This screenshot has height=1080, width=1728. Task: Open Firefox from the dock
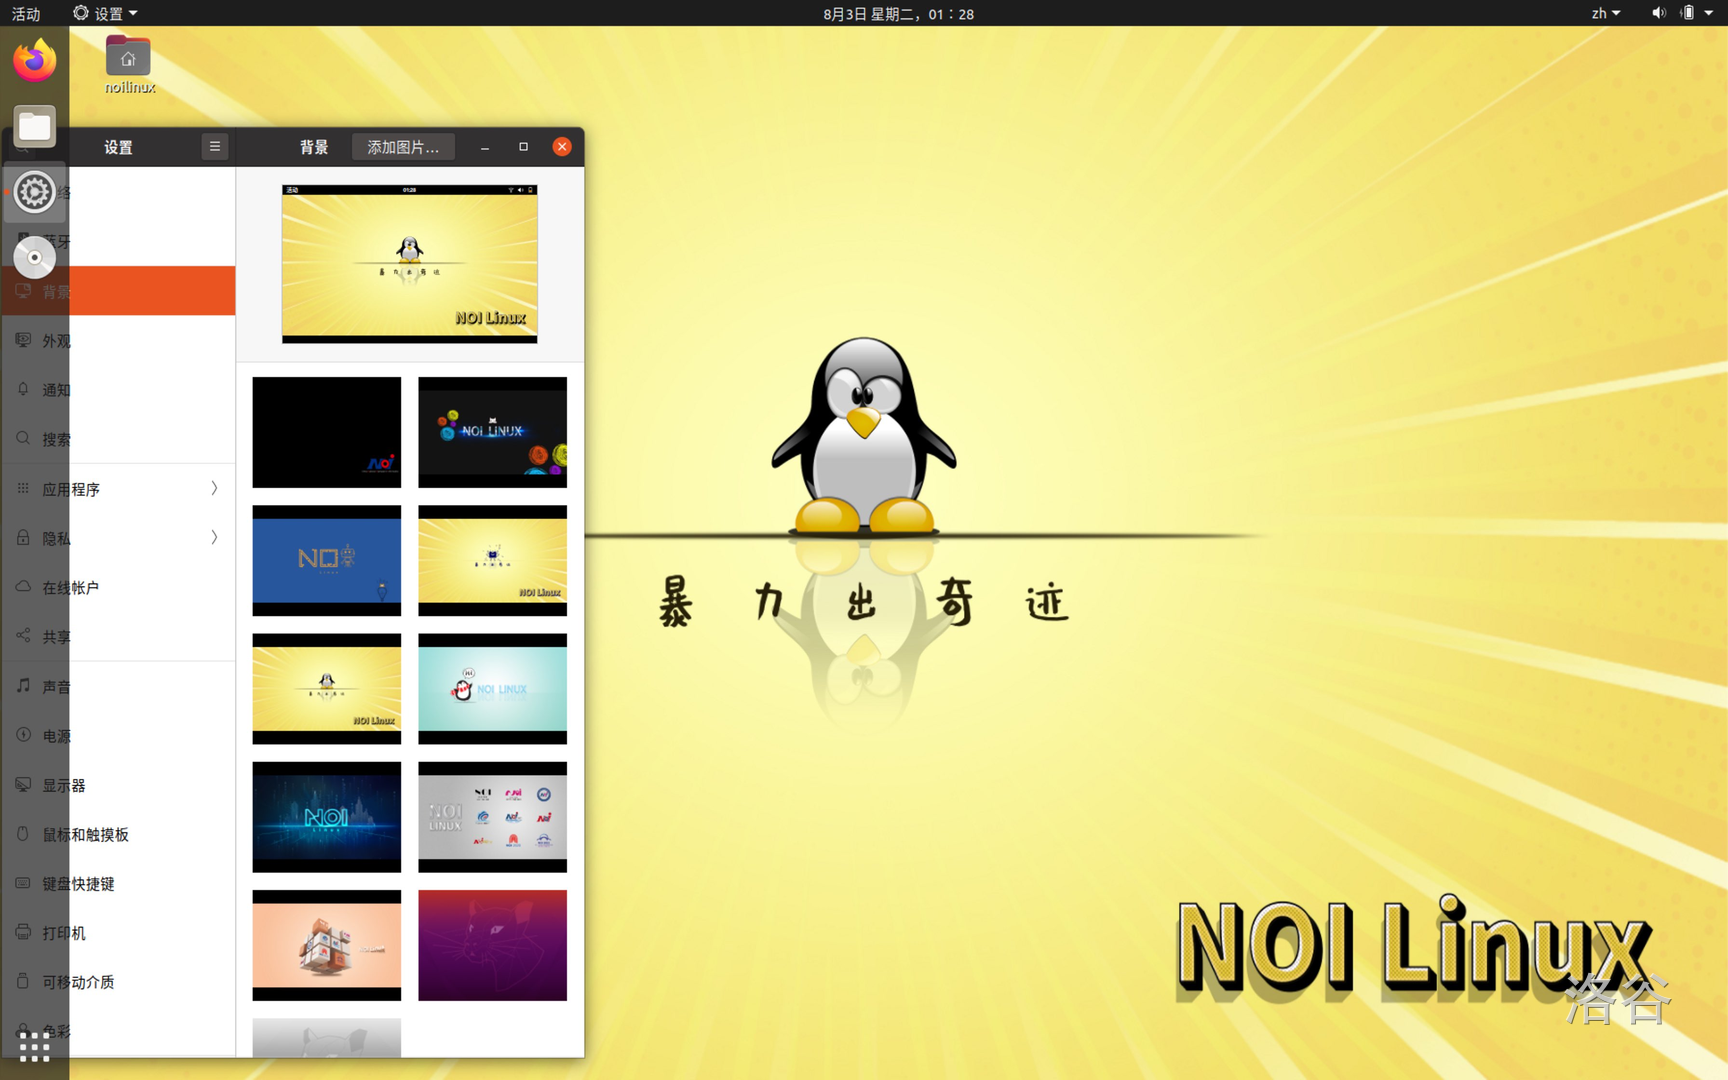(35, 61)
